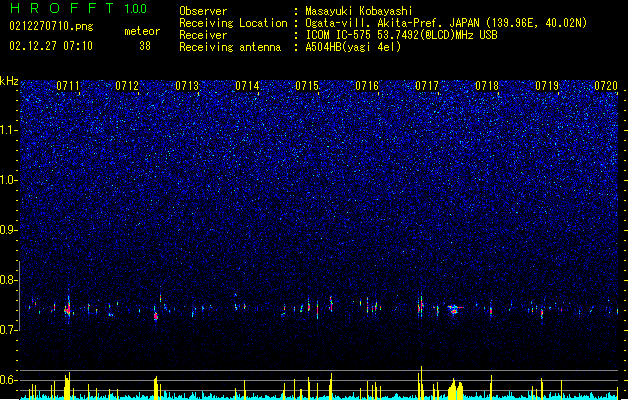Click the 0.7 kHz axis label
The image size is (629, 400).
8,330
